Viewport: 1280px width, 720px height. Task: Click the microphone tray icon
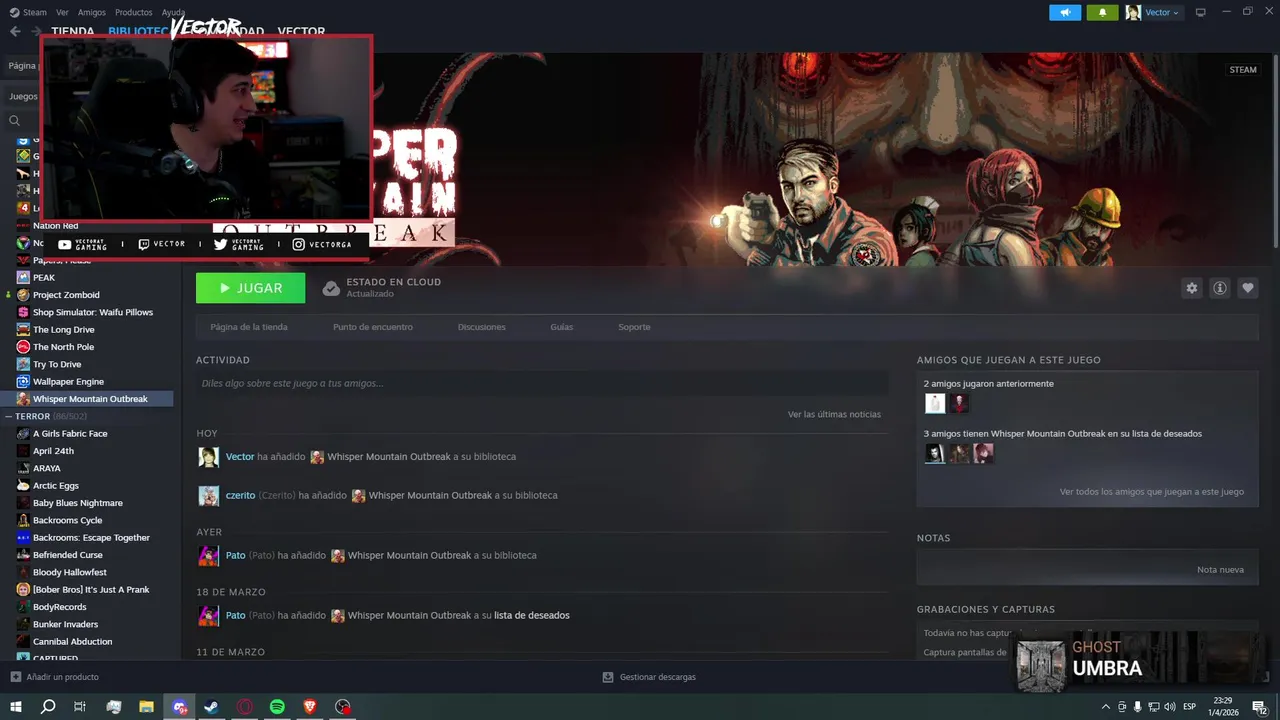pyautogui.click(x=1138, y=707)
